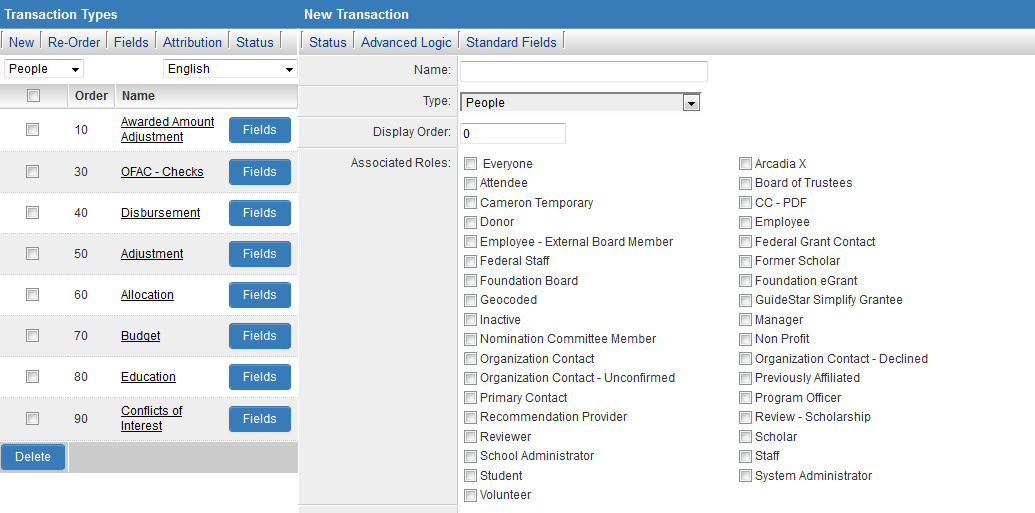The width and height of the screenshot is (1035, 513).
Task: Click Re-Order in the Transaction Types toolbar
Action: coord(74,42)
